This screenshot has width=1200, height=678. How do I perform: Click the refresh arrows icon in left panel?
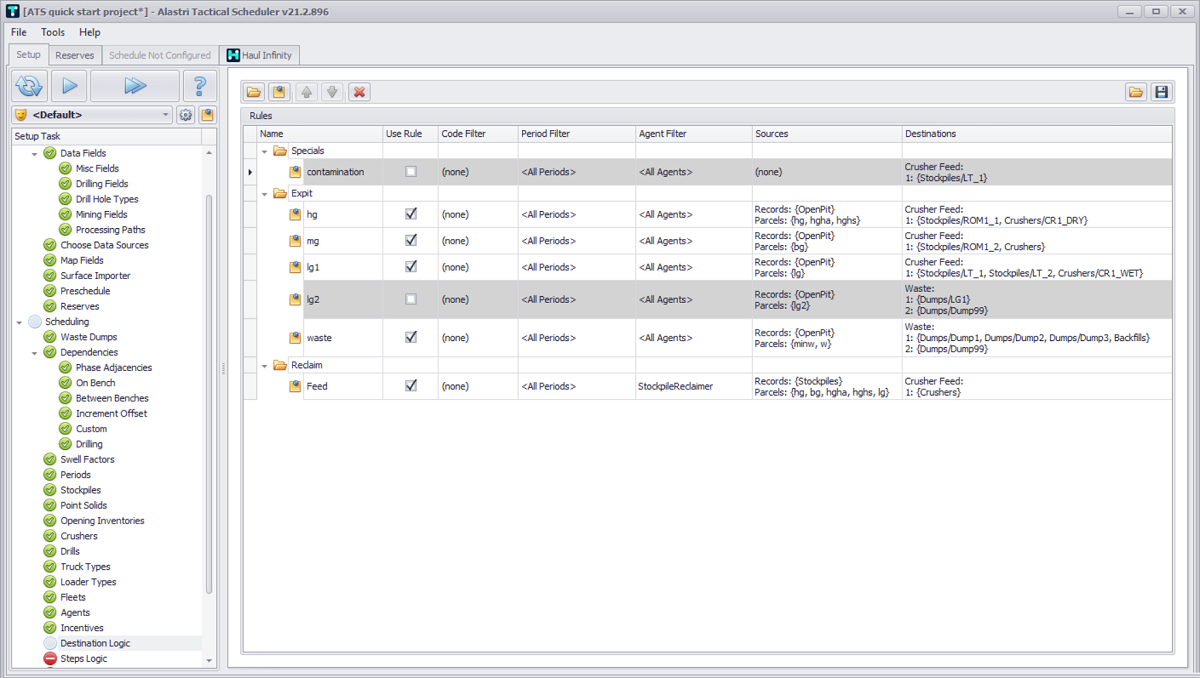pos(30,86)
